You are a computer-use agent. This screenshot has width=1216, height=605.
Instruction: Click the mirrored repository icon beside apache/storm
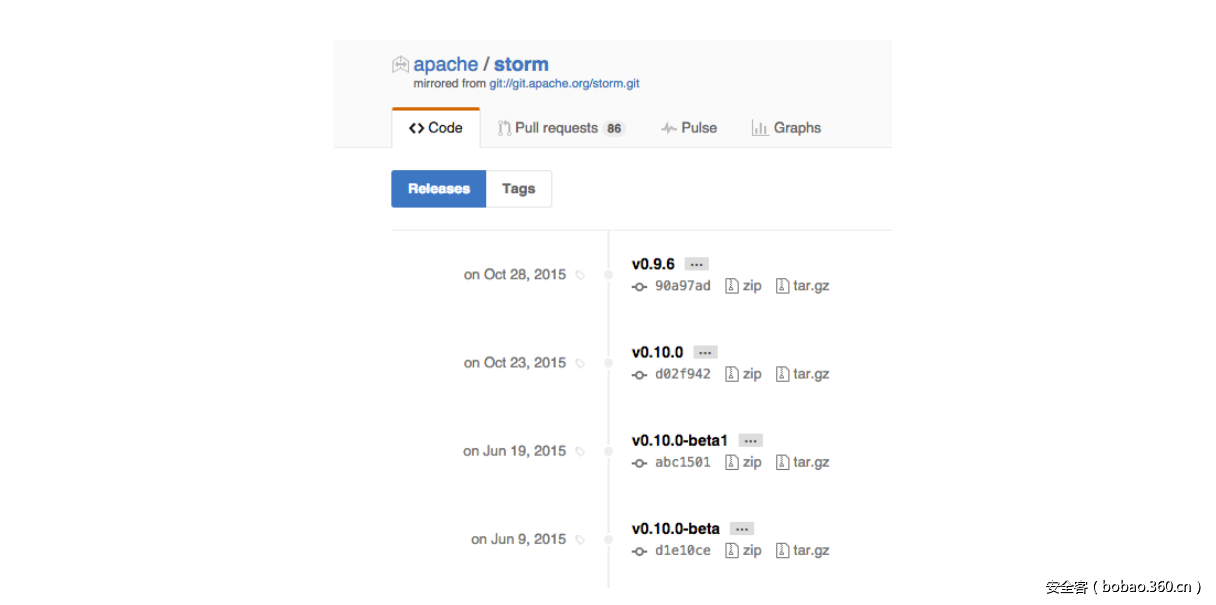click(x=400, y=63)
